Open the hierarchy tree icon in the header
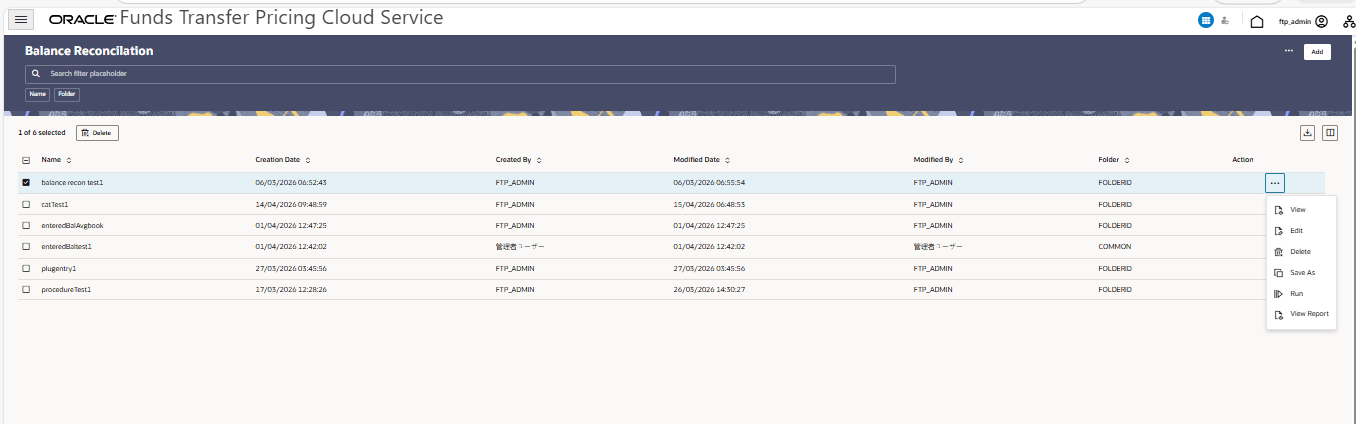The height and width of the screenshot is (424, 1356). (x=1348, y=21)
